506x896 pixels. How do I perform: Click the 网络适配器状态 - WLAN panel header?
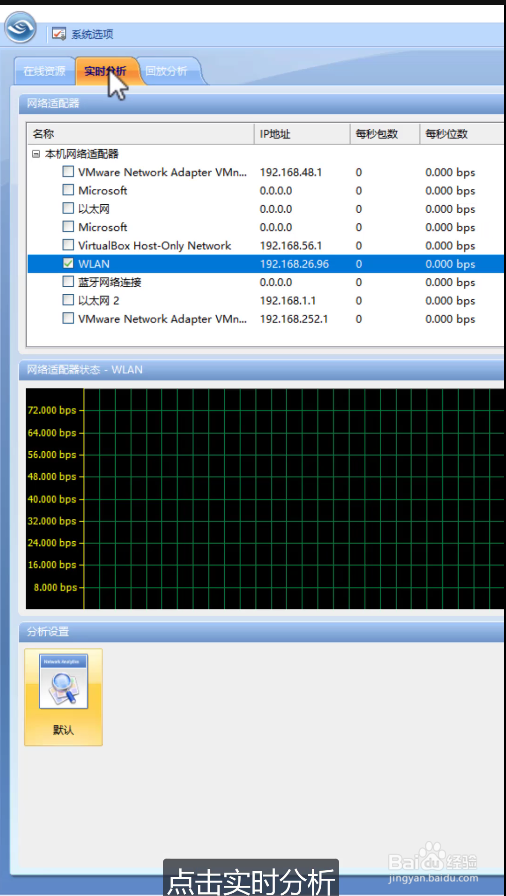tap(262, 370)
